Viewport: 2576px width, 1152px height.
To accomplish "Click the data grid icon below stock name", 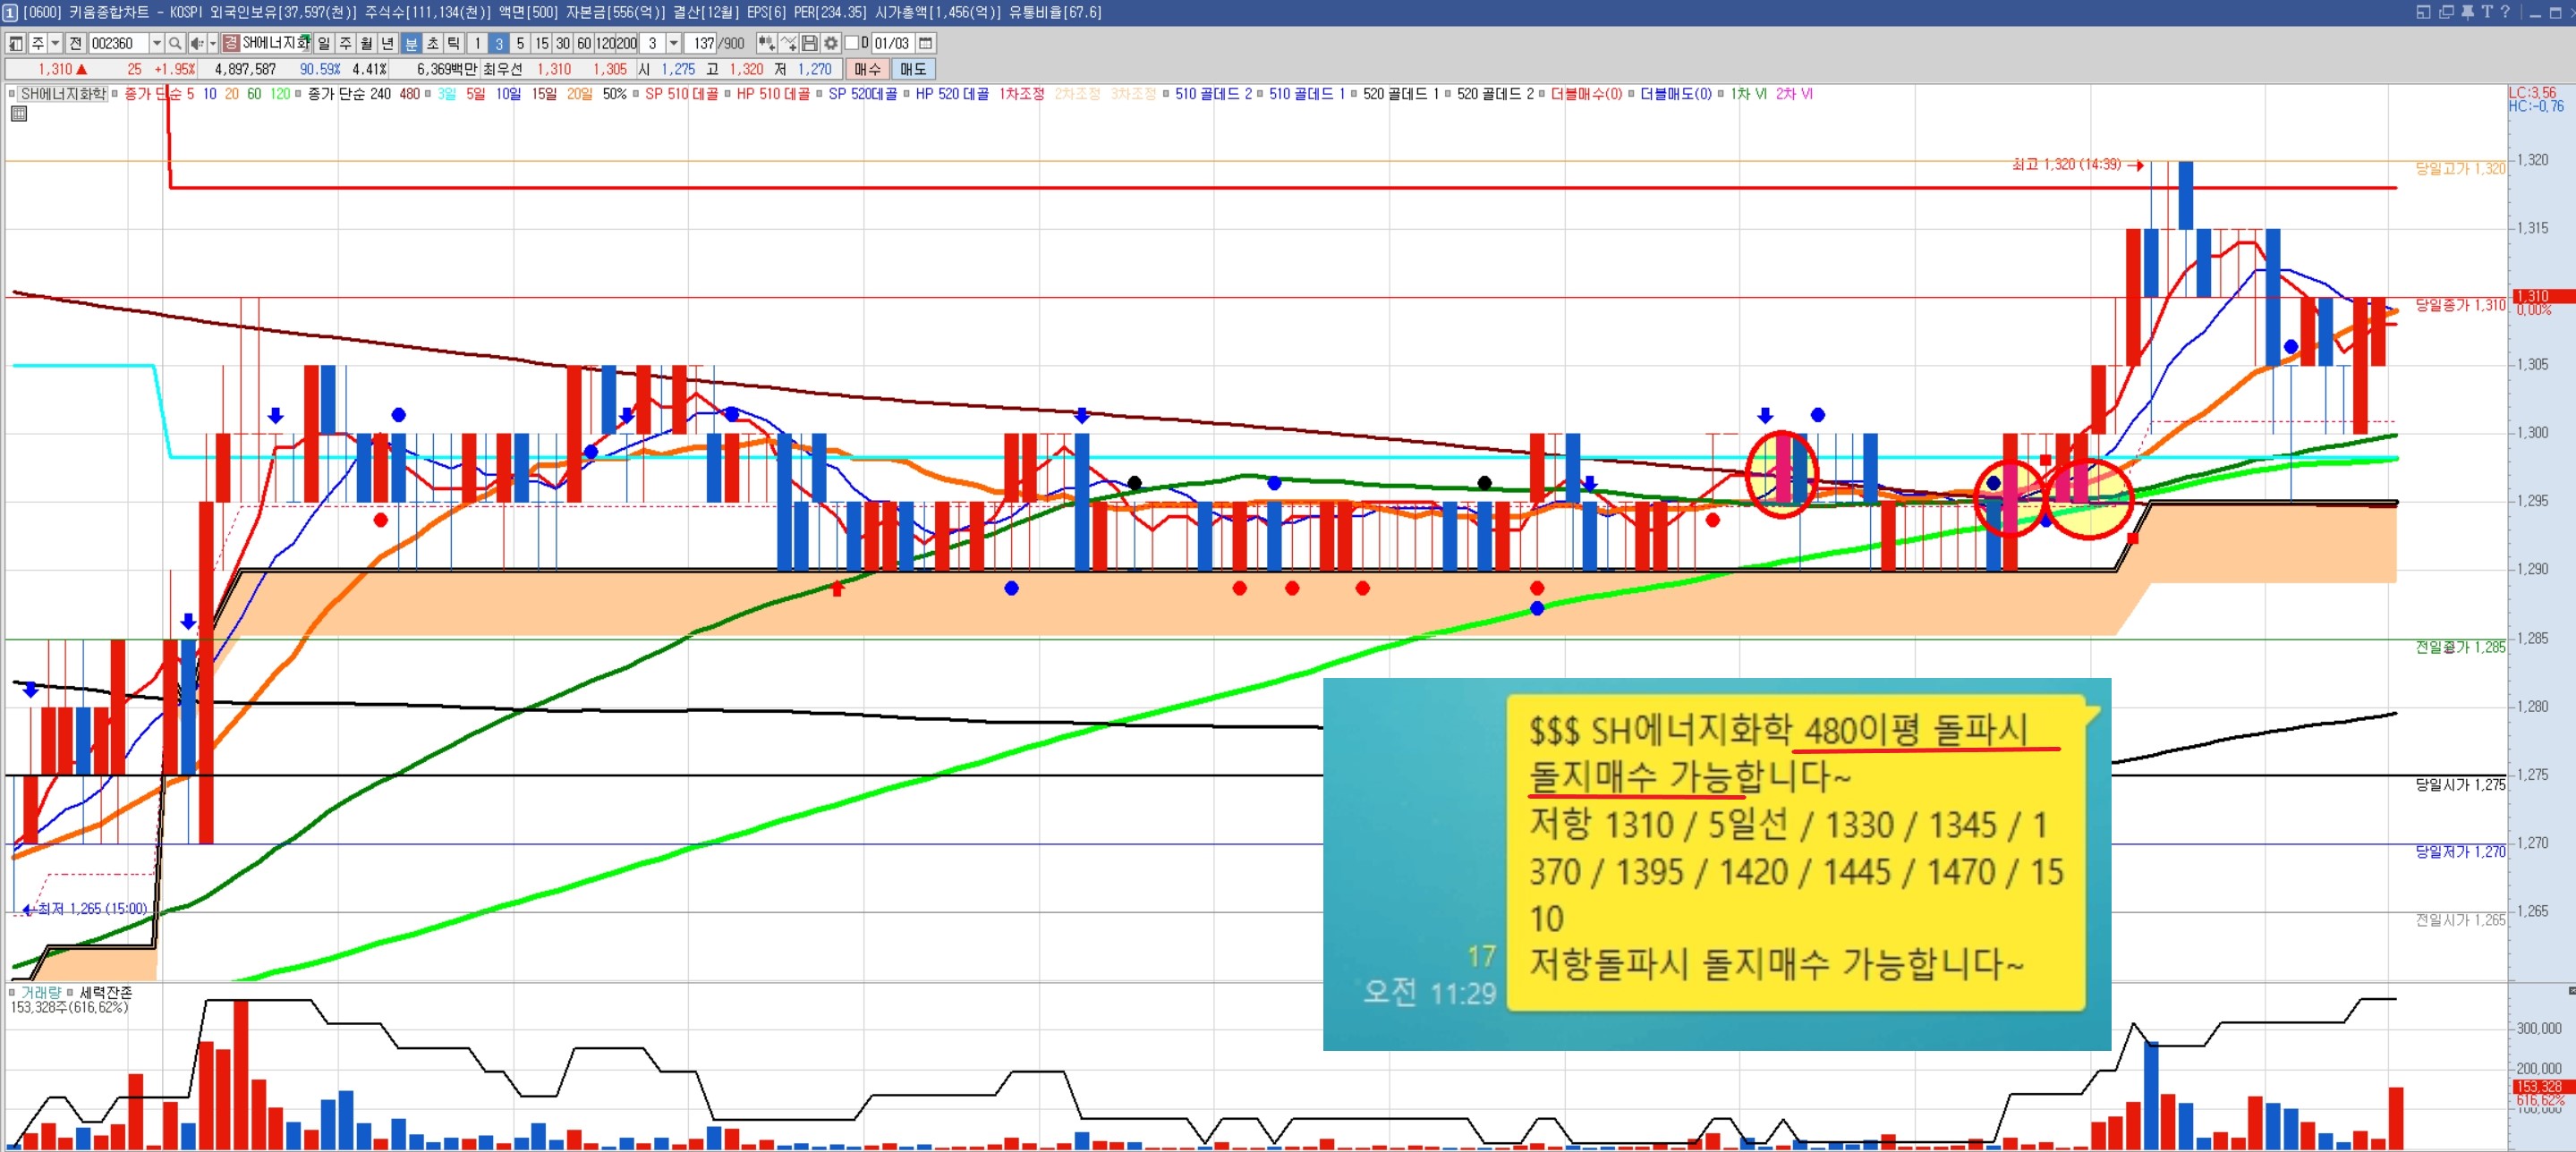I will (19, 114).
